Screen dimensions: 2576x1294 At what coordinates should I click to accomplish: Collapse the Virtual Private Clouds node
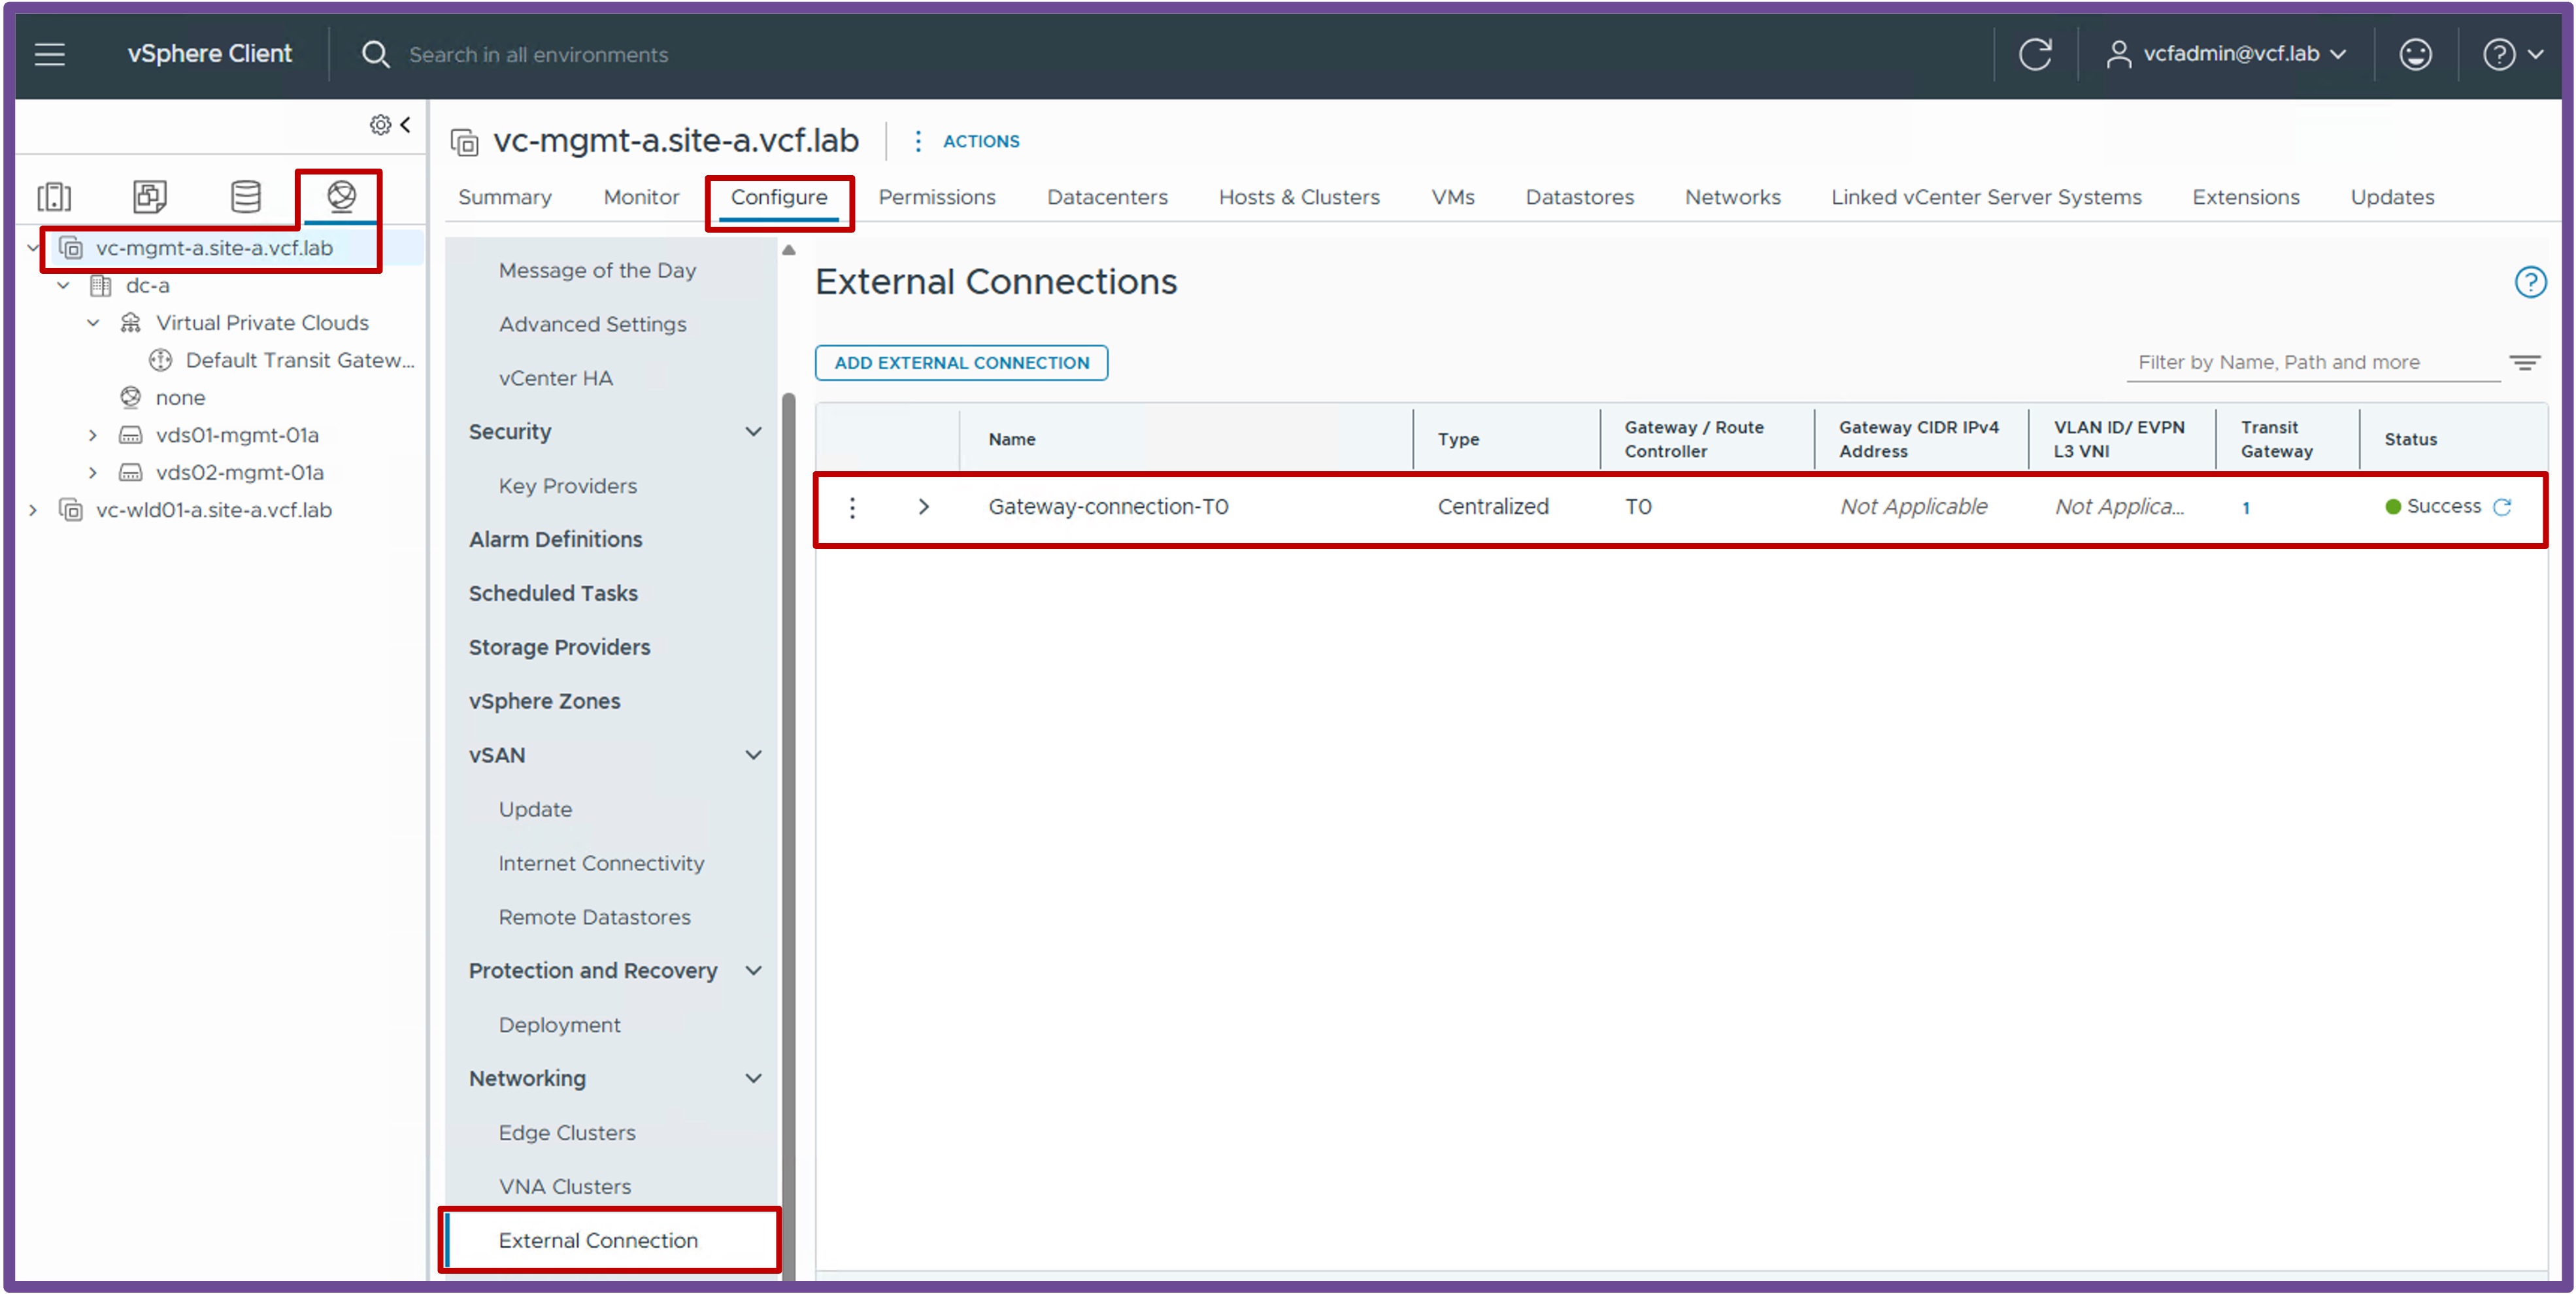[x=93, y=323]
